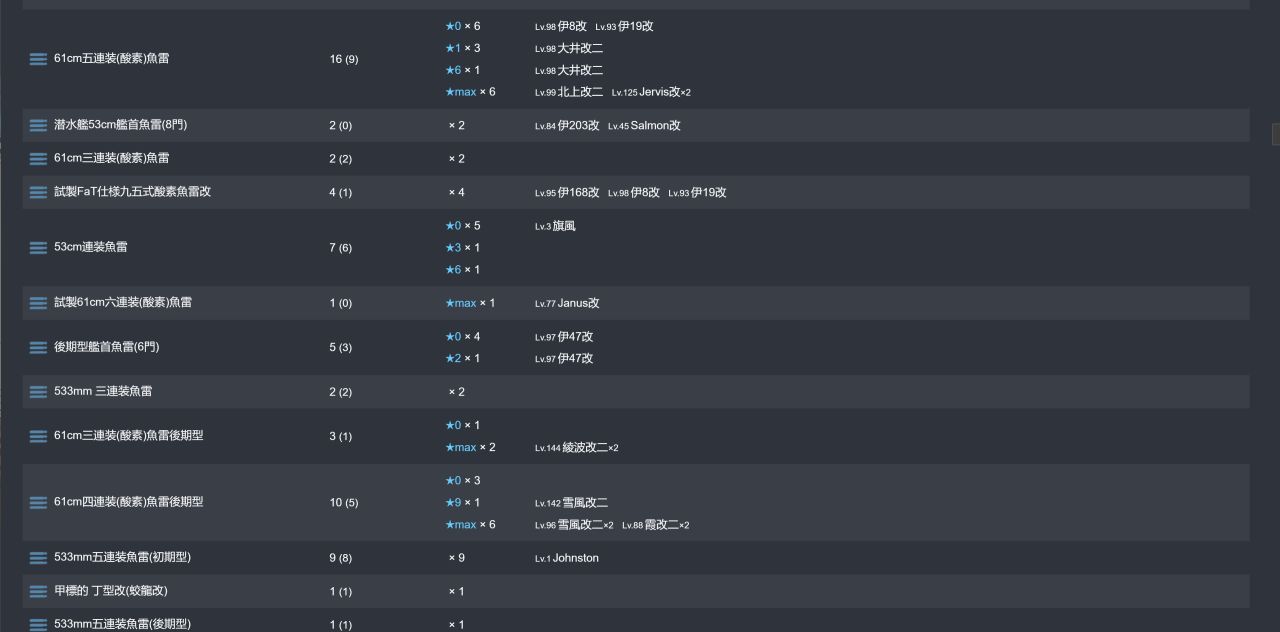The width and height of the screenshot is (1280, 632).
Task: Click list icon beside 試製FaT仕様九五式酸素魚雷改
Action: [x=38, y=192]
